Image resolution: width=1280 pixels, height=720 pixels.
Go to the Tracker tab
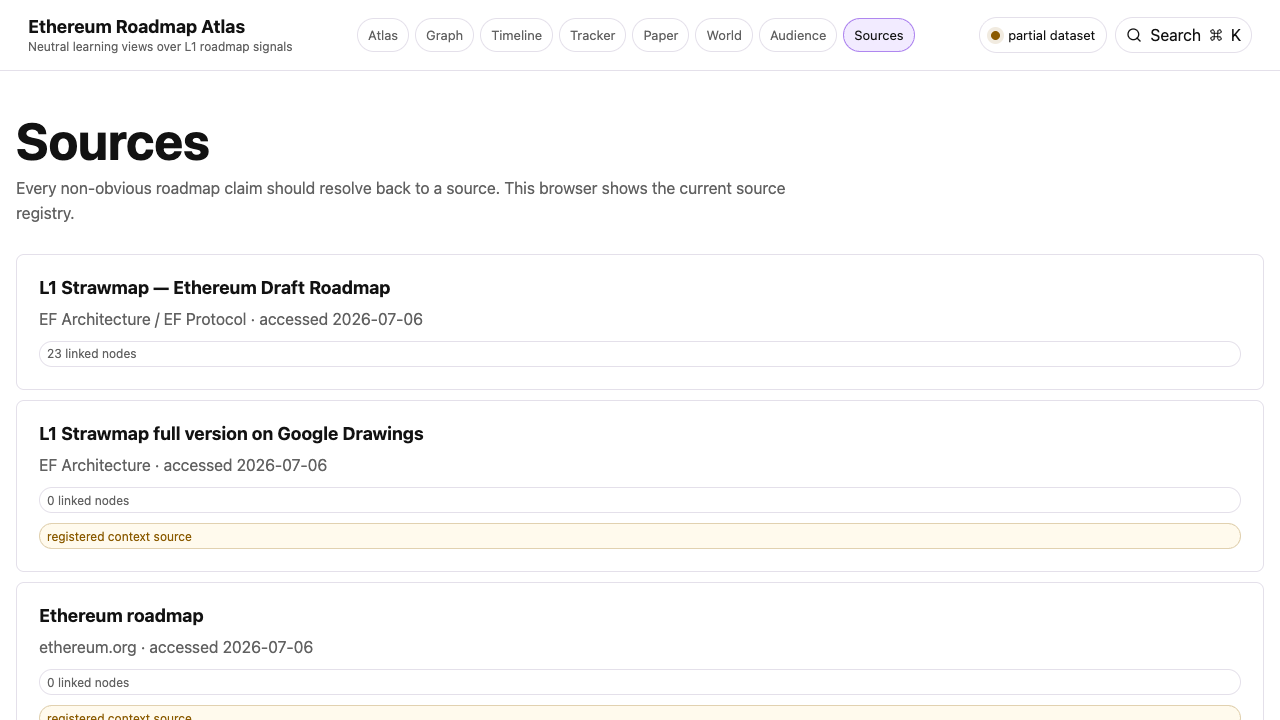pyautogui.click(x=593, y=35)
